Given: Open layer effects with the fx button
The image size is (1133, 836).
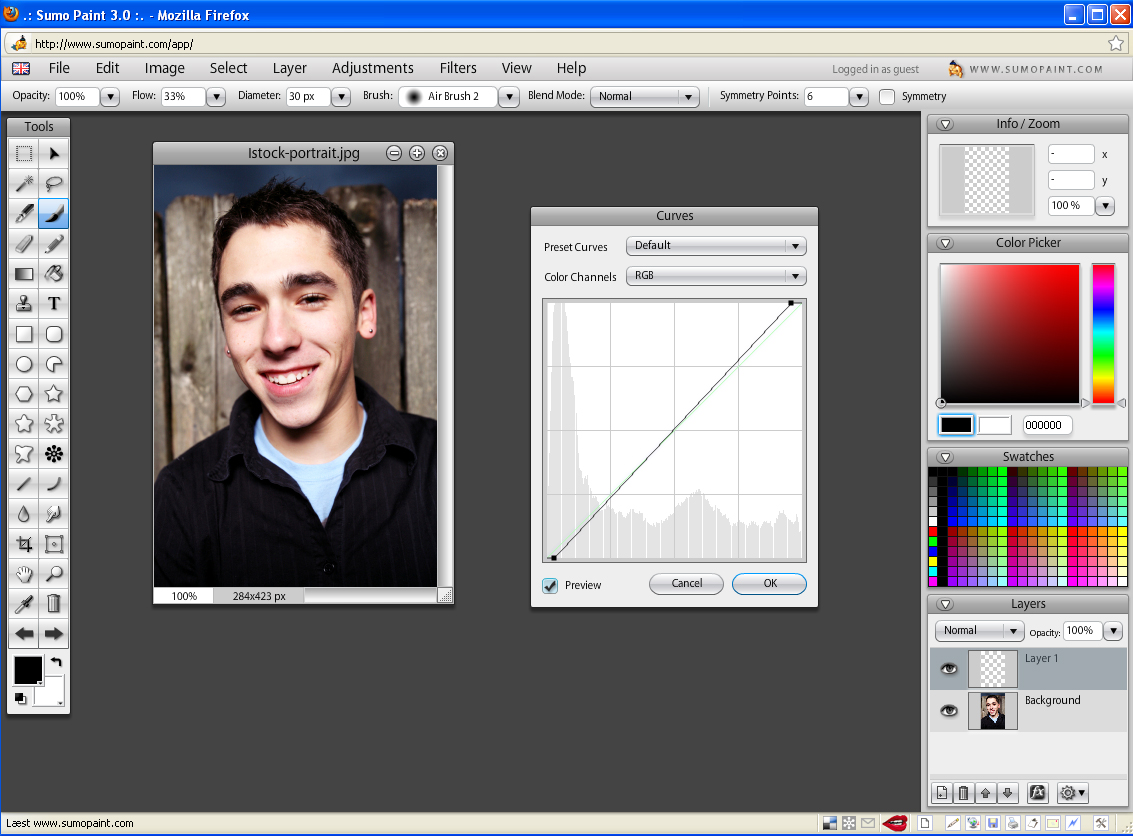Looking at the screenshot, I should coord(1037,793).
